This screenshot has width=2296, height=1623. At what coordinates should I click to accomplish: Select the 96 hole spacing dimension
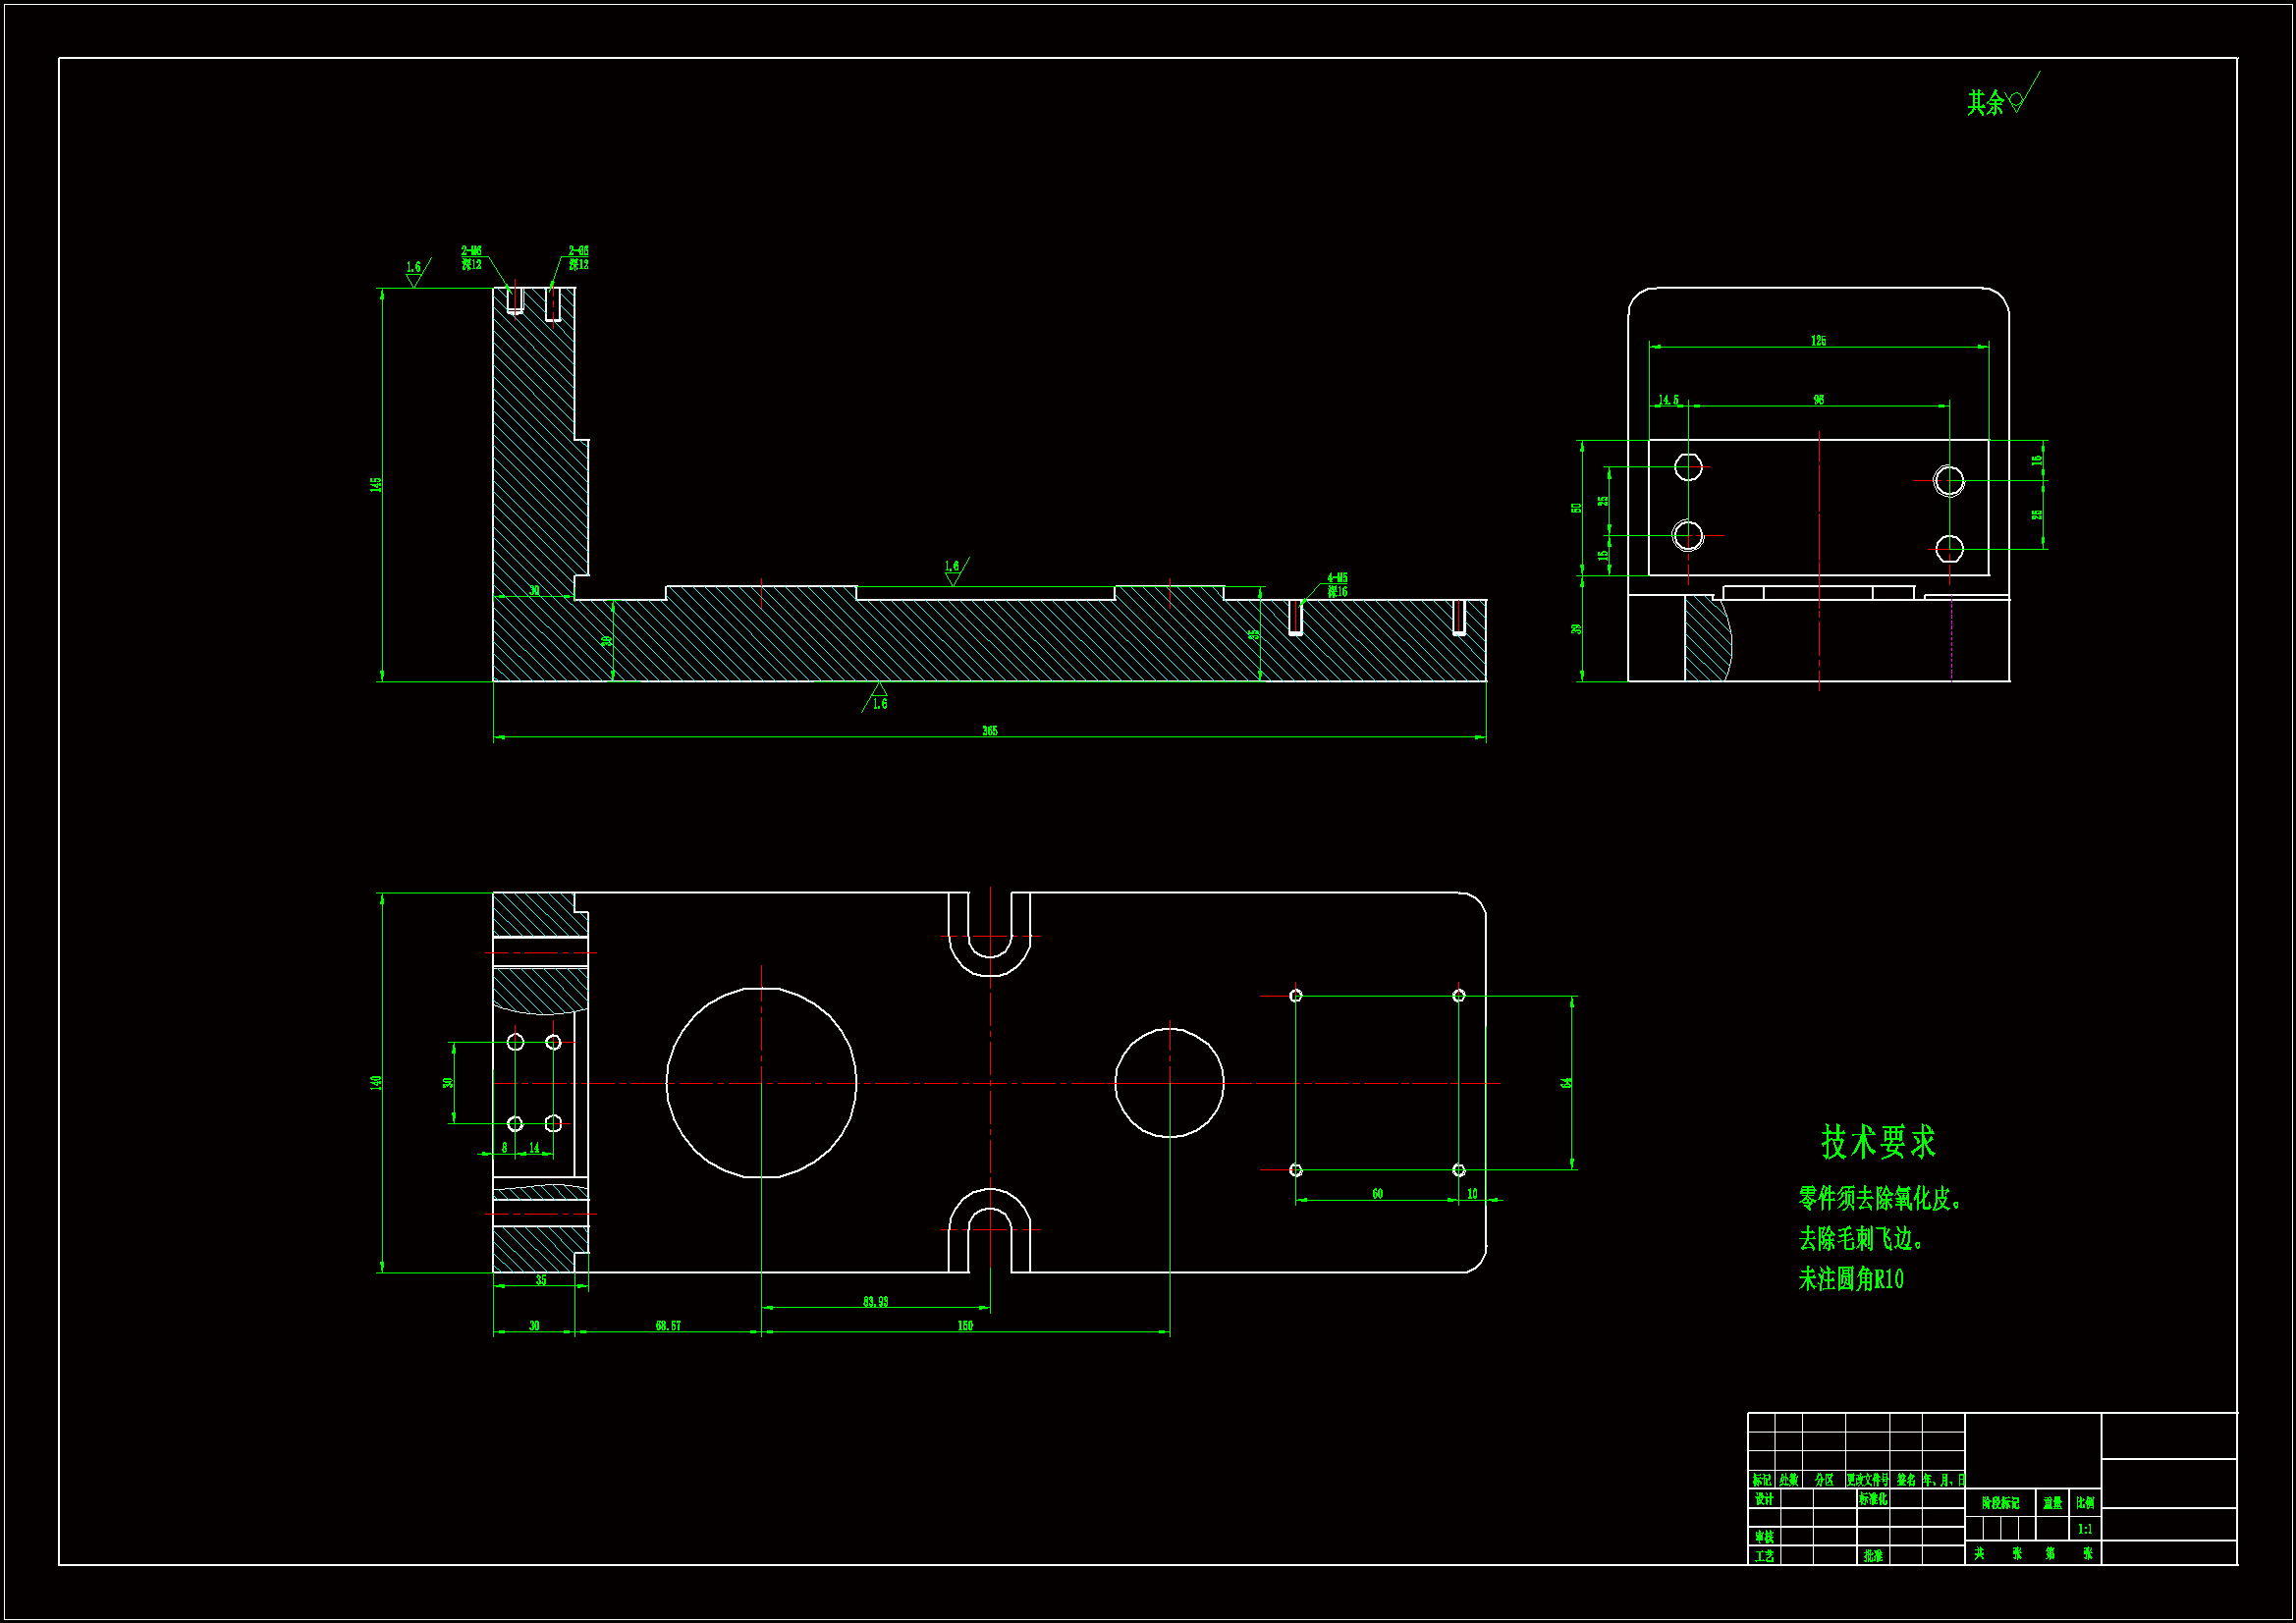point(1818,400)
